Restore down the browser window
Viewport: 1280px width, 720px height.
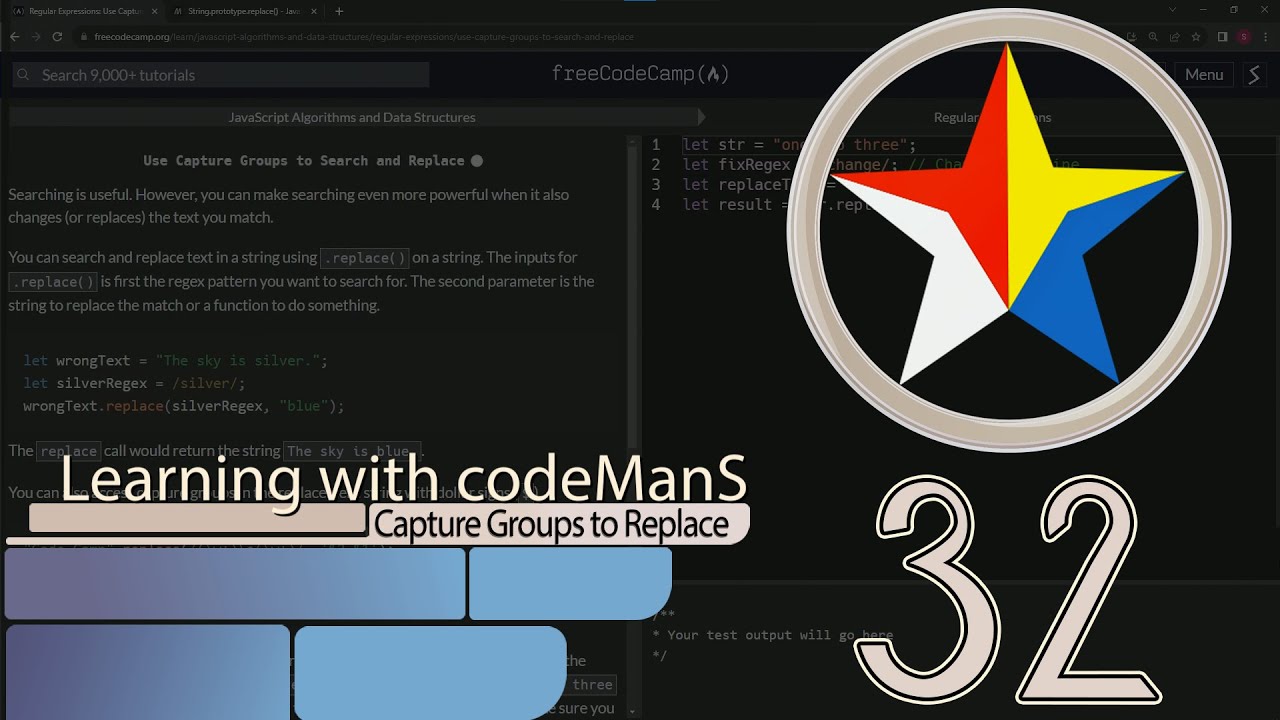tap(1233, 10)
